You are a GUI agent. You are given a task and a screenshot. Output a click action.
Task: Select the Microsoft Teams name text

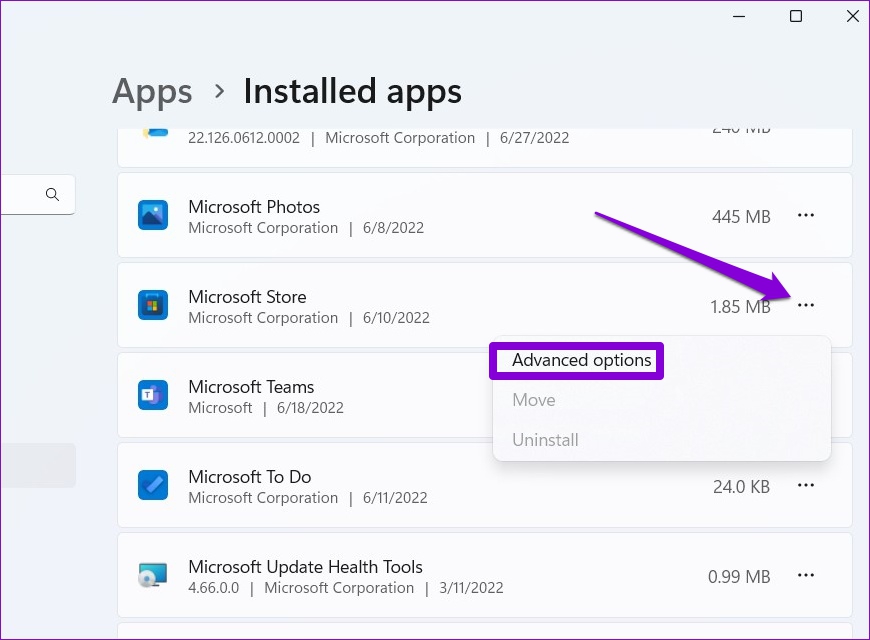click(x=251, y=386)
